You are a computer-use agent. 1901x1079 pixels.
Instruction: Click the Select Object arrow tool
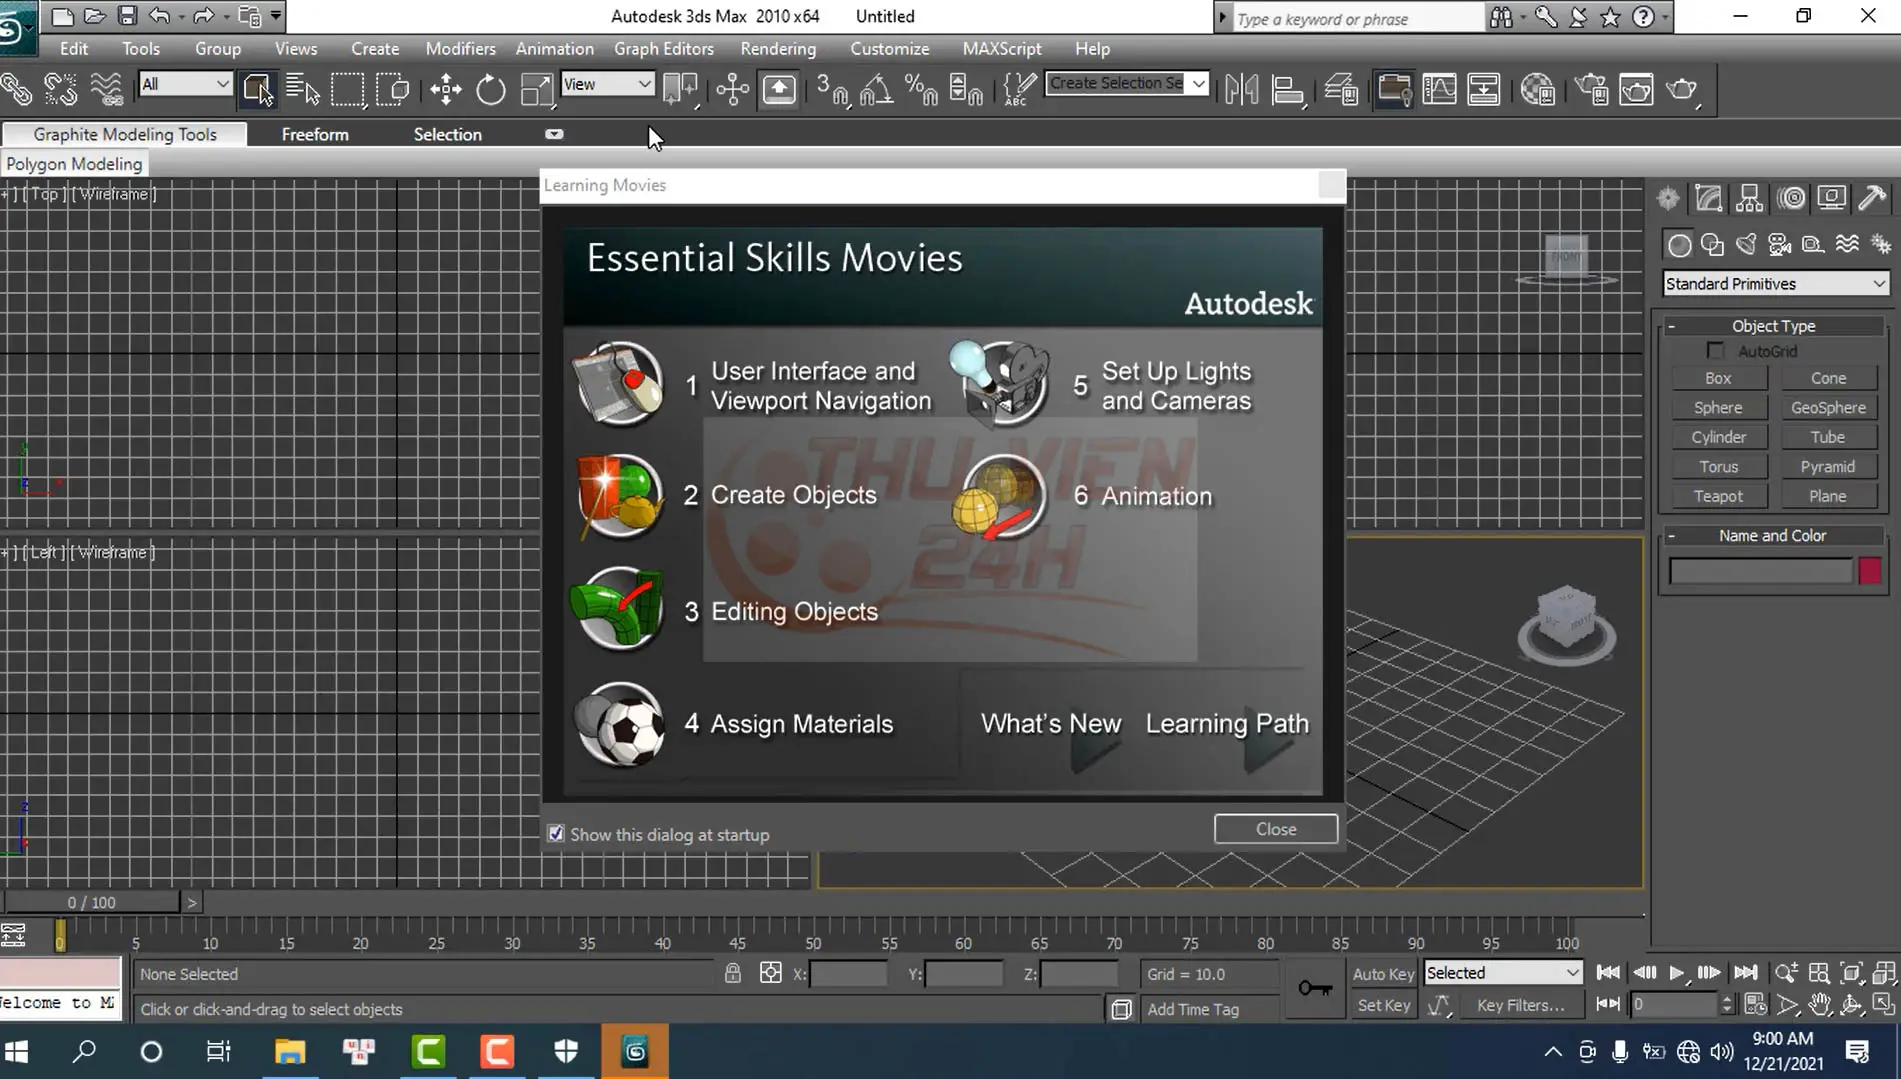pyautogui.click(x=257, y=90)
